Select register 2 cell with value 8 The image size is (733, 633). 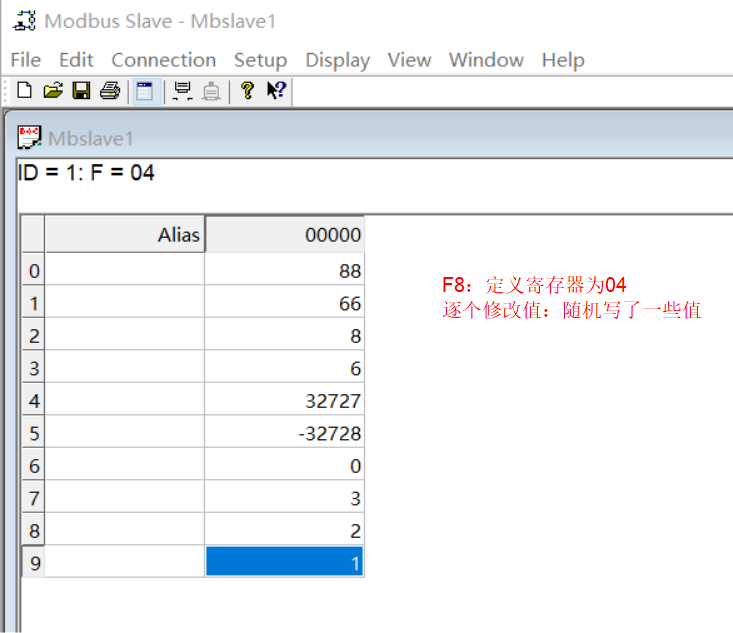click(x=285, y=335)
